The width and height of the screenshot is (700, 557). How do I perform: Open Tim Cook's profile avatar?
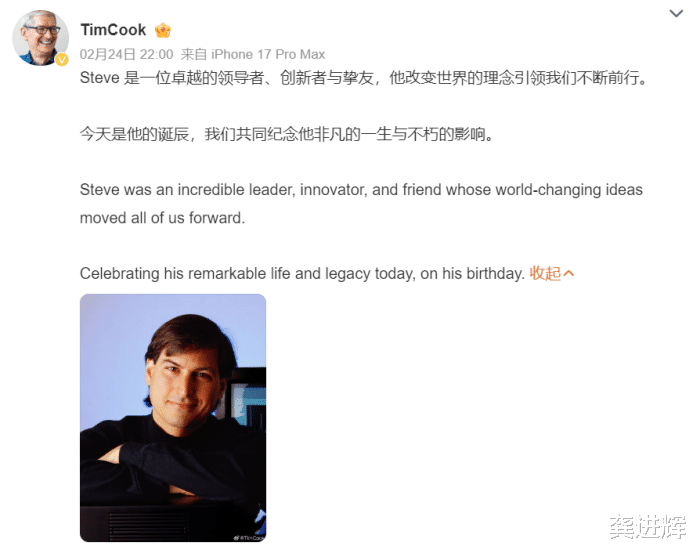pos(41,38)
